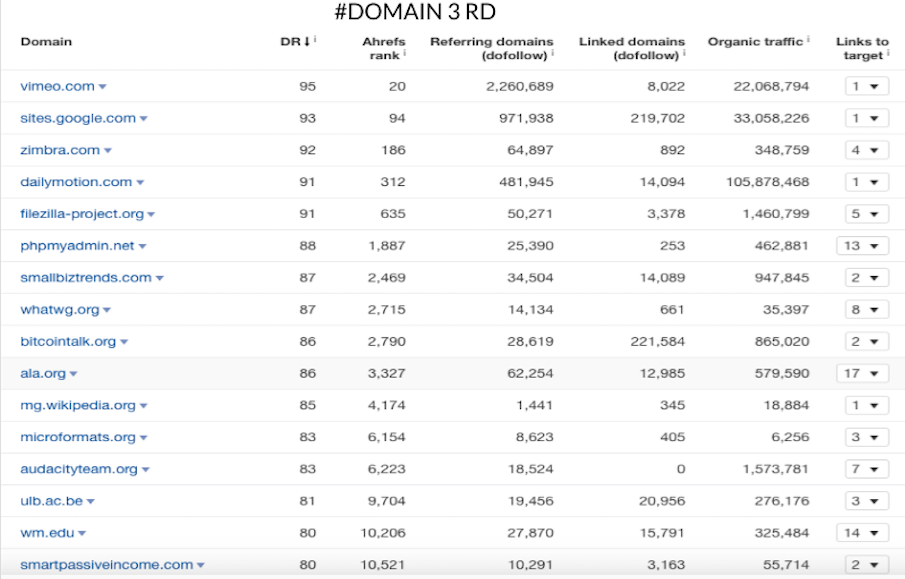Viewport: 905px width, 579px height.
Task: Sort by Organic traffic column header
Action: [755, 42]
